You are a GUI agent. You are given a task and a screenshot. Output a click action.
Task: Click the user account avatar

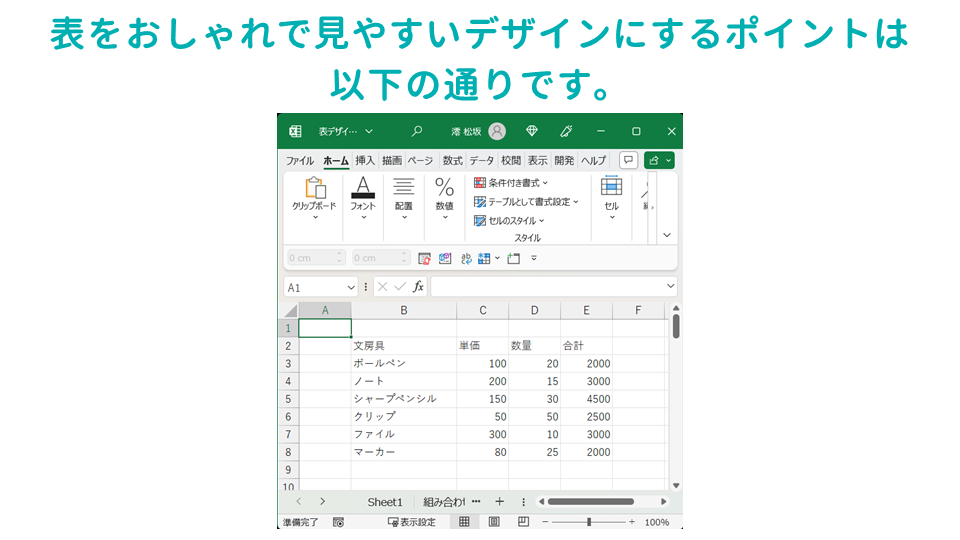497,131
